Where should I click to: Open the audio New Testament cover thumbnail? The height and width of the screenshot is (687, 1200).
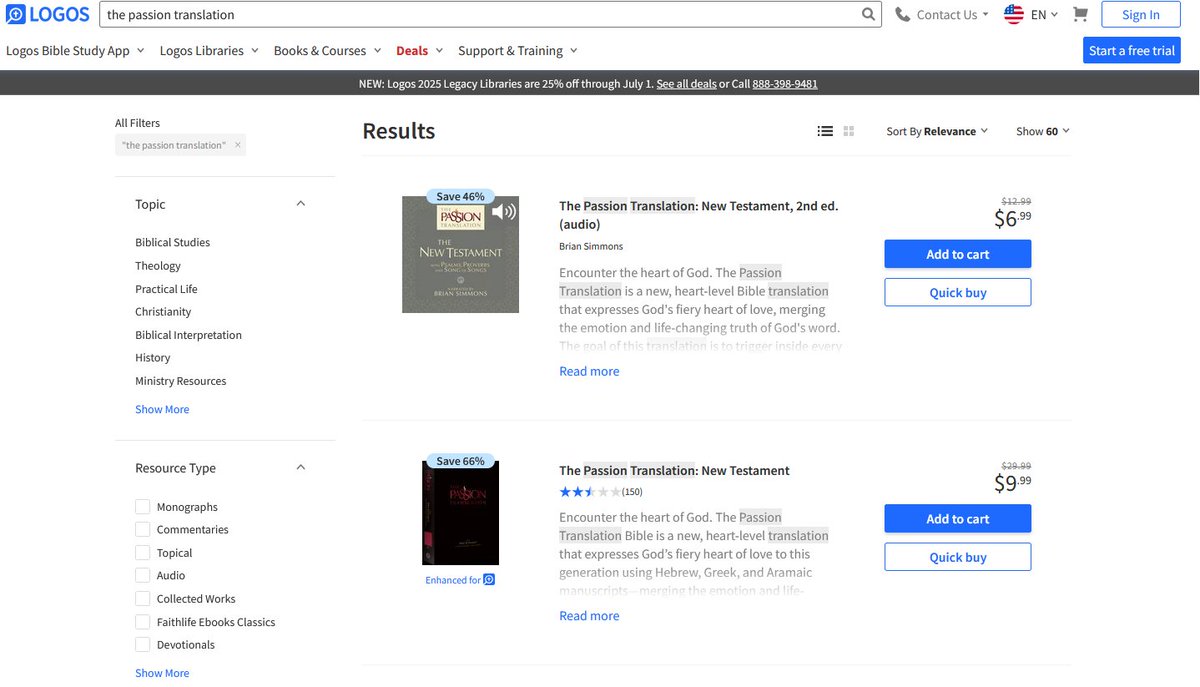pos(460,254)
